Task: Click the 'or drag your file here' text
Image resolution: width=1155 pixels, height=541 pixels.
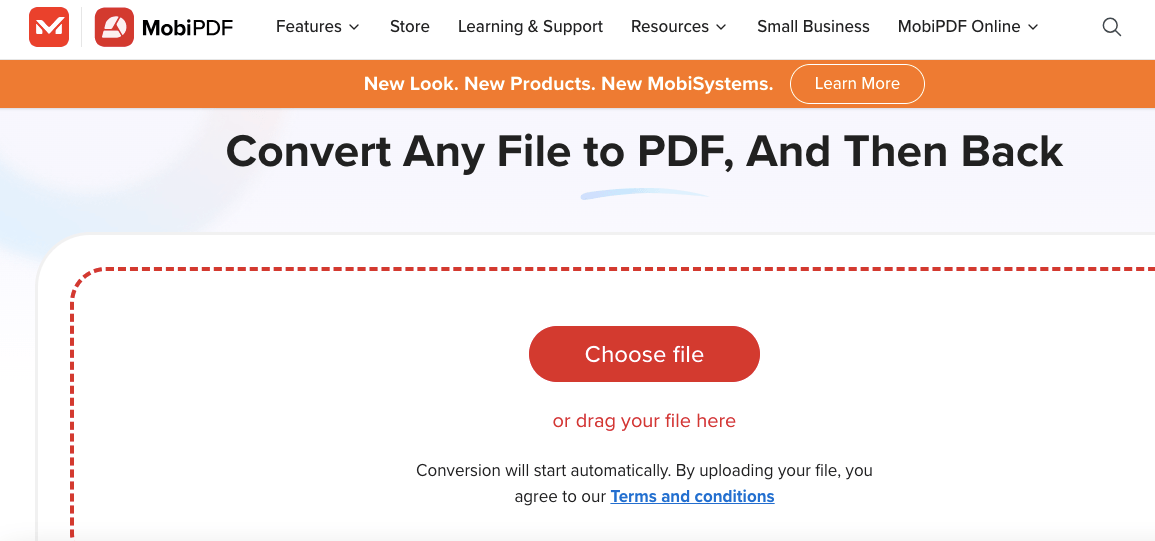Action: coord(645,421)
